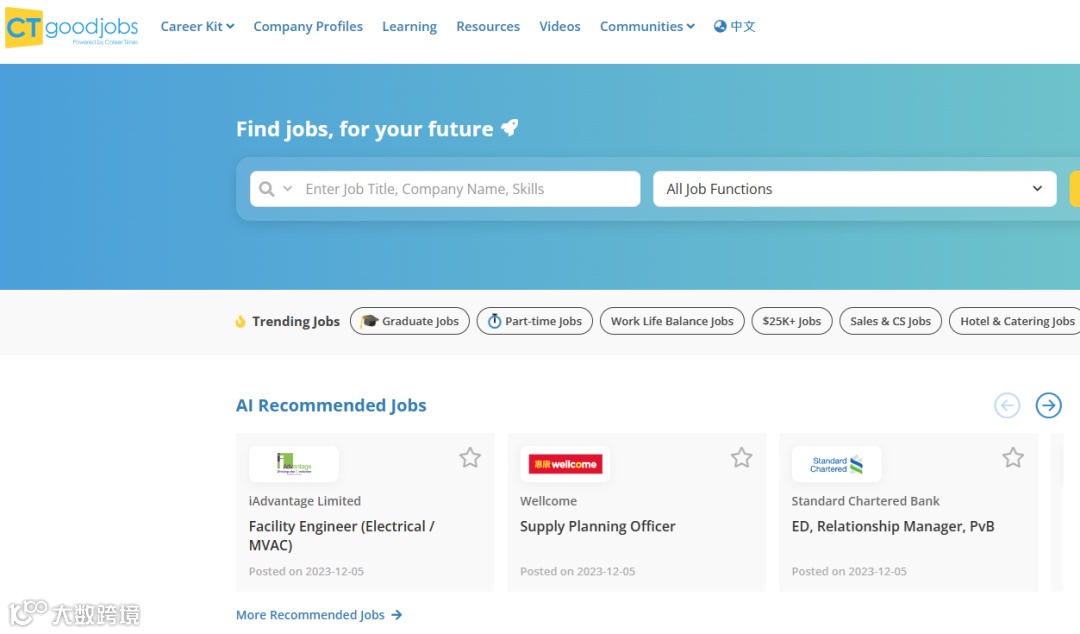1080x634 pixels.
Task: Follow the More Recommended Jobs link
Action: point(319,615)
